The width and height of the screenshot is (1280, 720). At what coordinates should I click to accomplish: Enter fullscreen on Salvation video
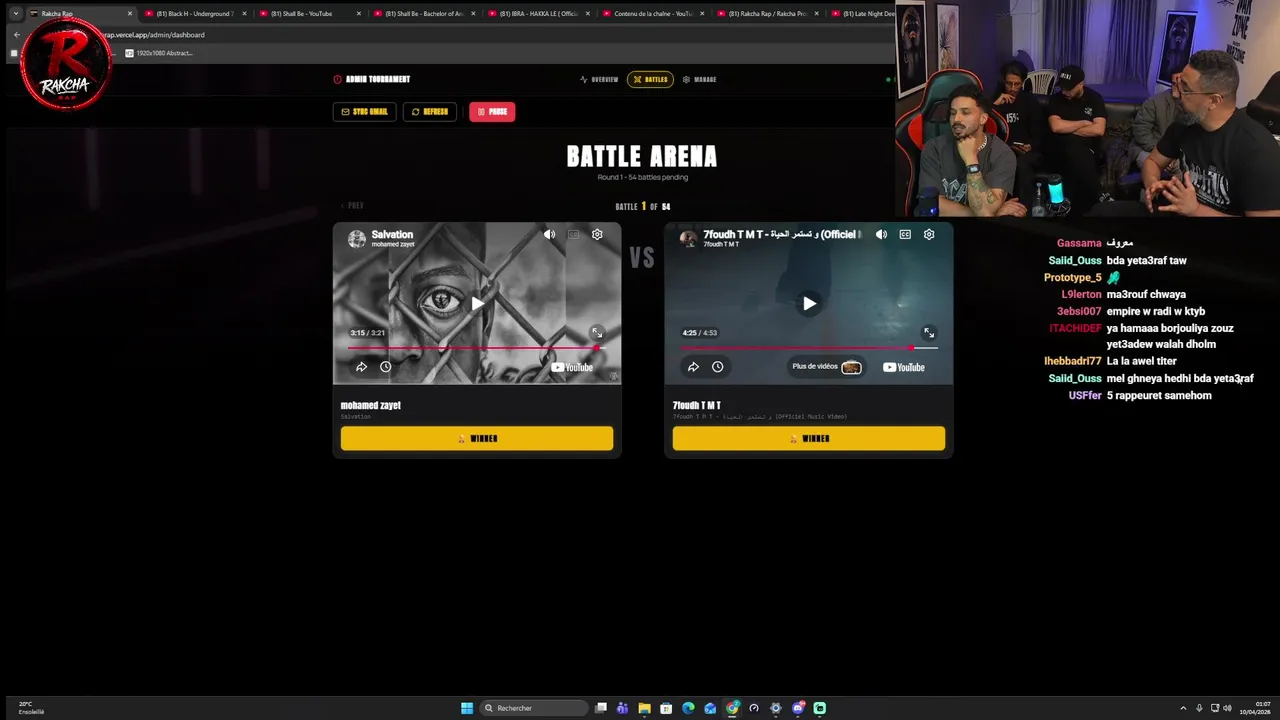click(x=597, y=333)
